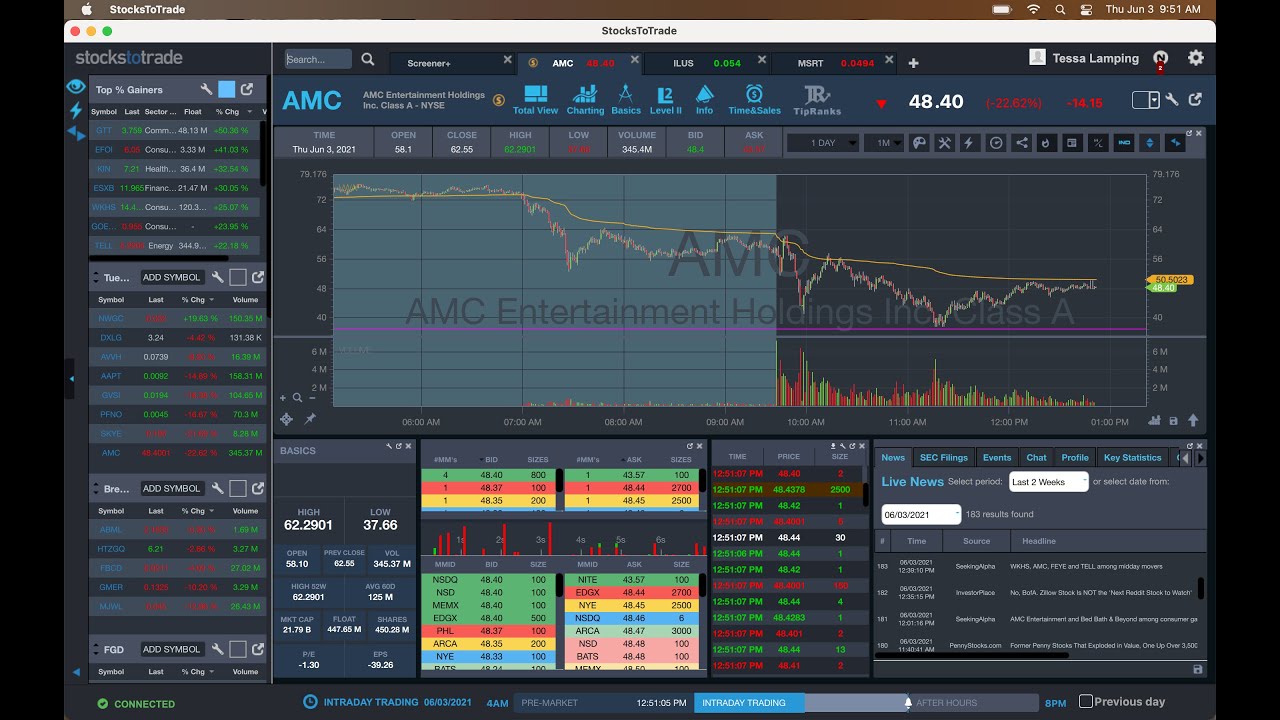The height and width of the screenshot is (720, 1280).
Task: Click the chart percent scale icon
Action: tap(1098, 143)
